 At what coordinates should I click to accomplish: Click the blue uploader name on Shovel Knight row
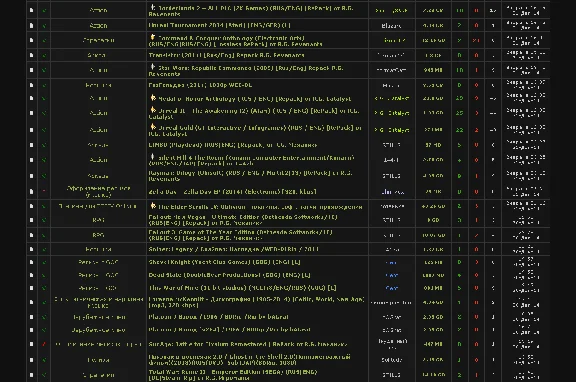(391, 263)
